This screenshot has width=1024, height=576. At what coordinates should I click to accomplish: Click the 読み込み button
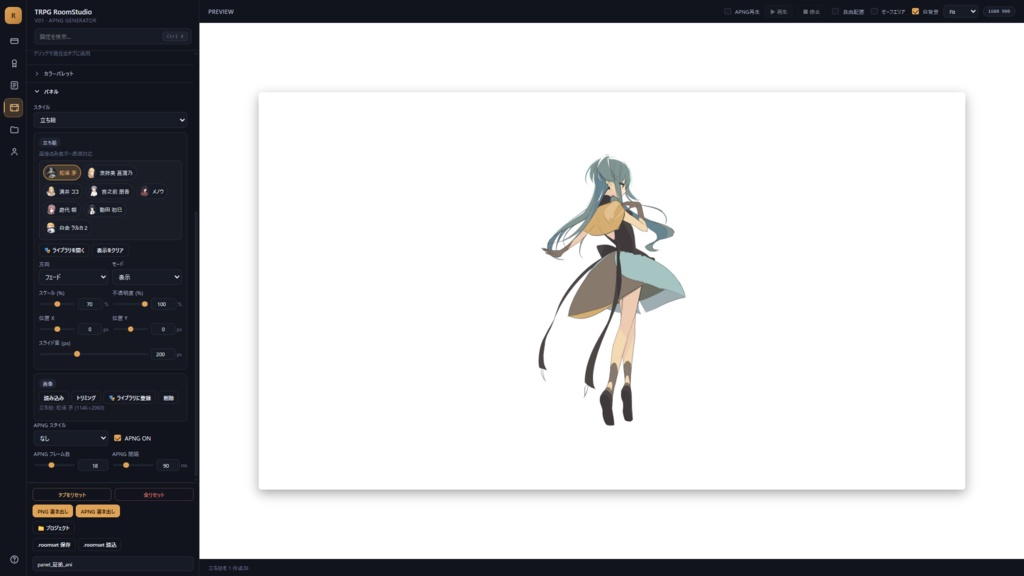tap(54, 398)
